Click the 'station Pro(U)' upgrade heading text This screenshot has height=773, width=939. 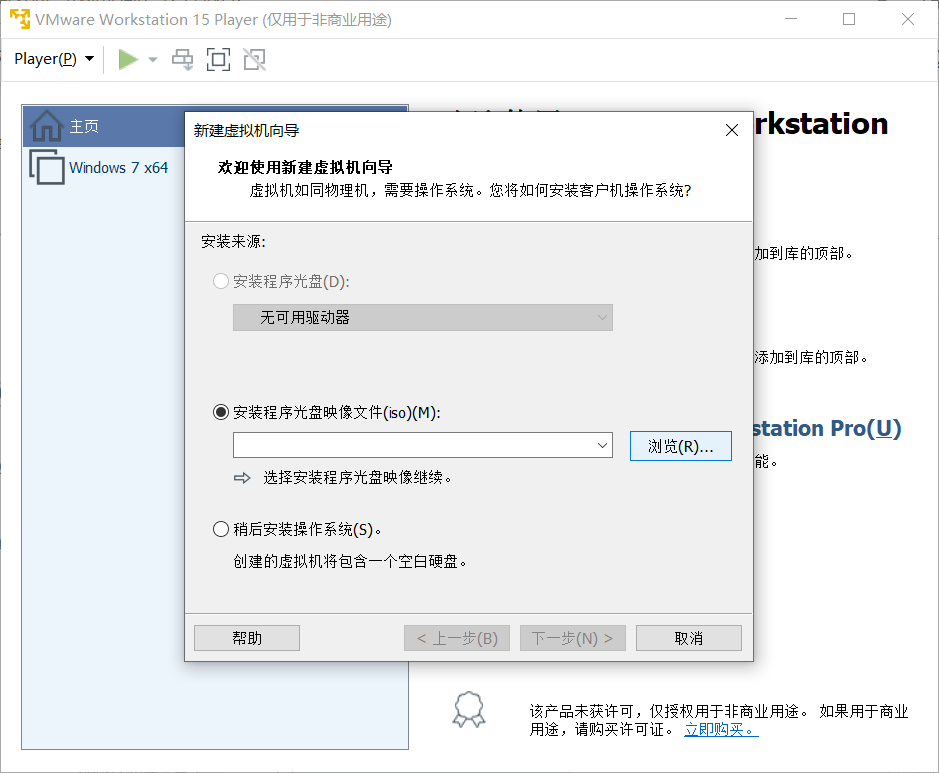[x=827, y=429]
